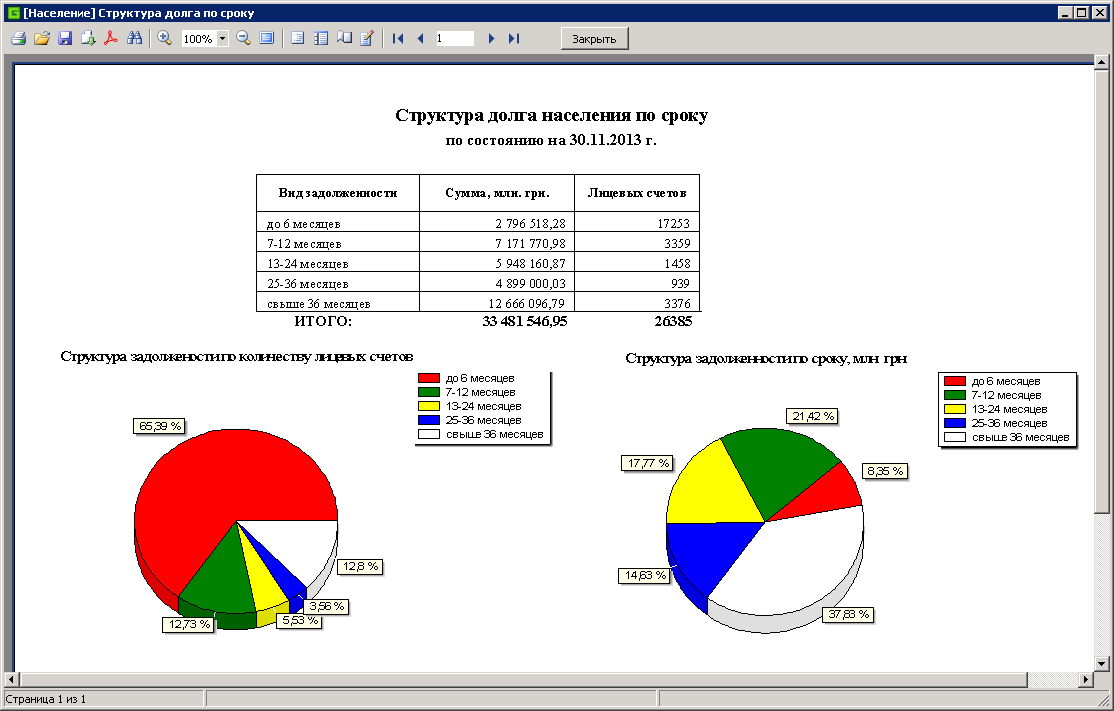Go to the last page
Viewport: 1114px width, 711px height.
coord(514,38)
